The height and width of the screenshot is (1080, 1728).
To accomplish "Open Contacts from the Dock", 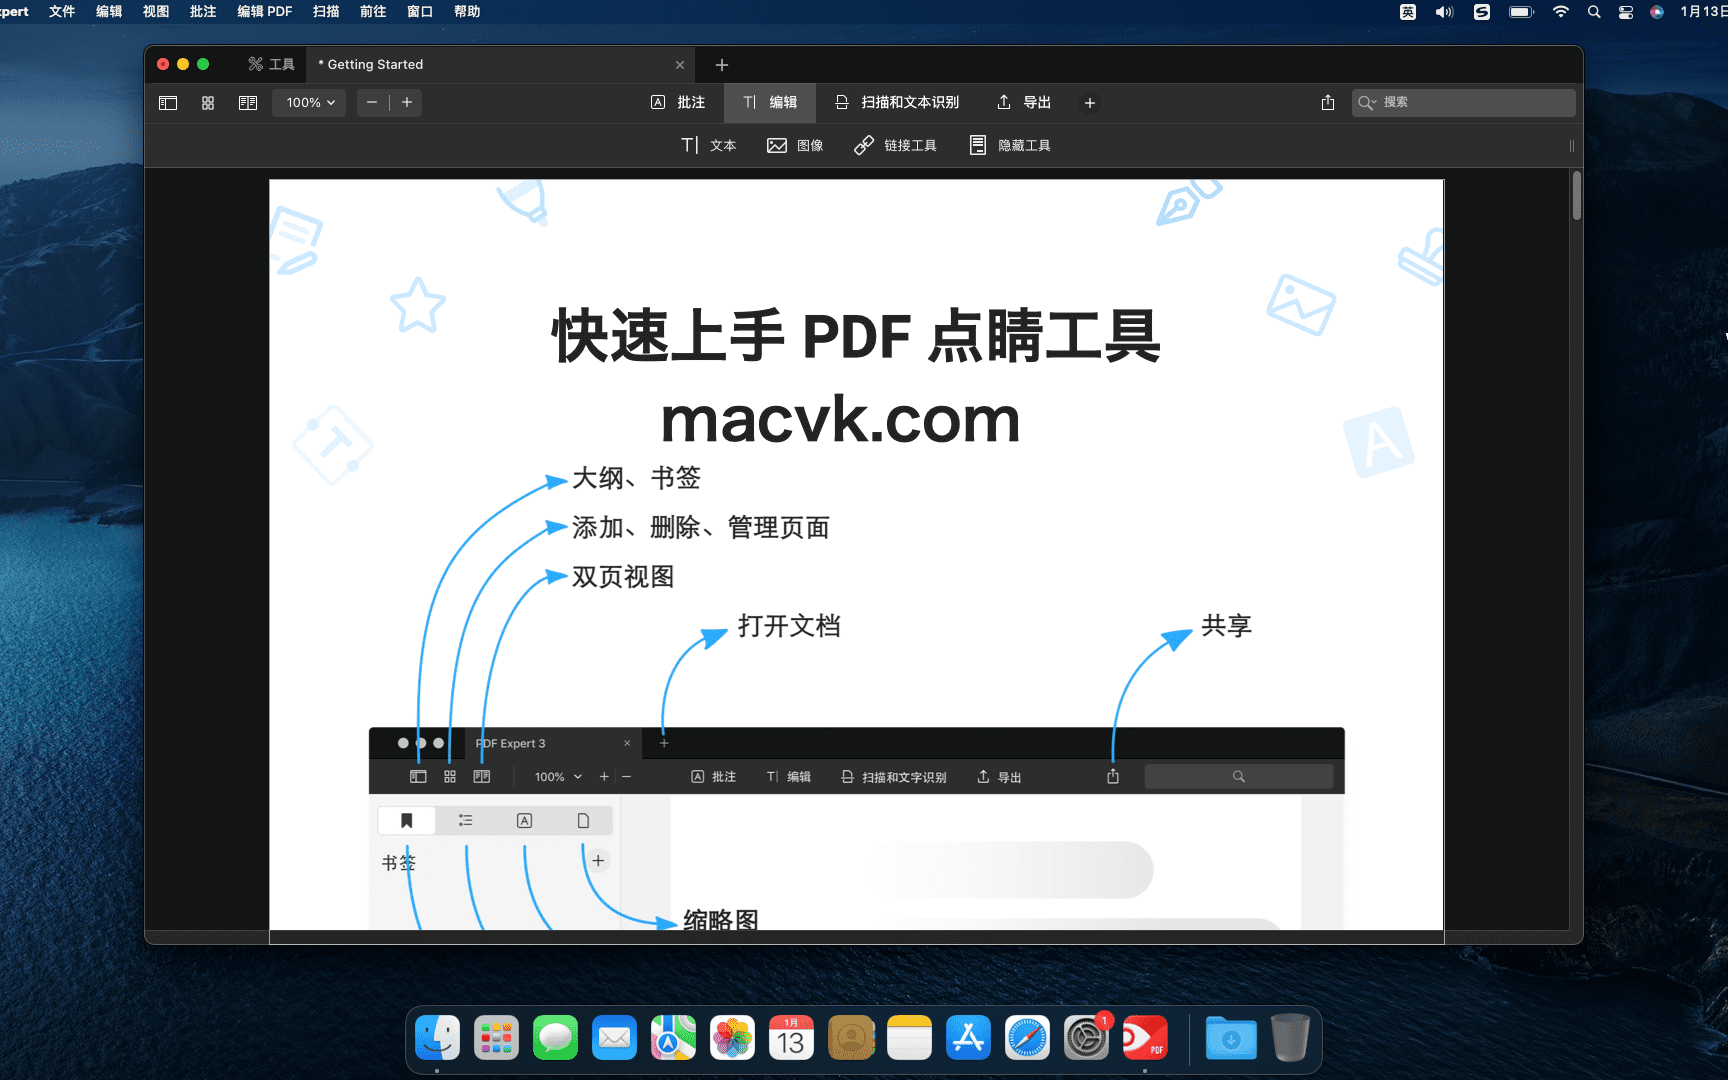I will pyautogui.click(x=851, y=1038).
